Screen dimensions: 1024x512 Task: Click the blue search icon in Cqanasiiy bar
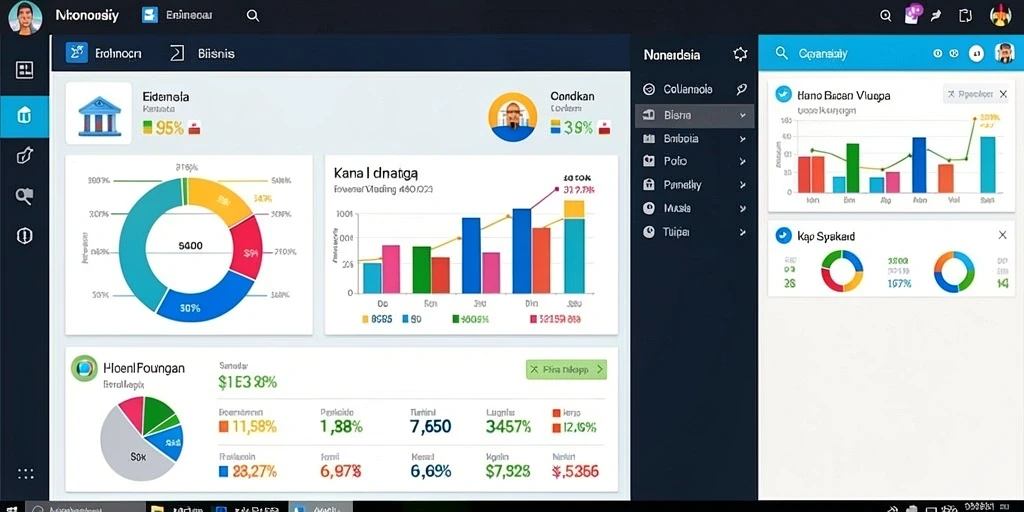coord(781,54)
